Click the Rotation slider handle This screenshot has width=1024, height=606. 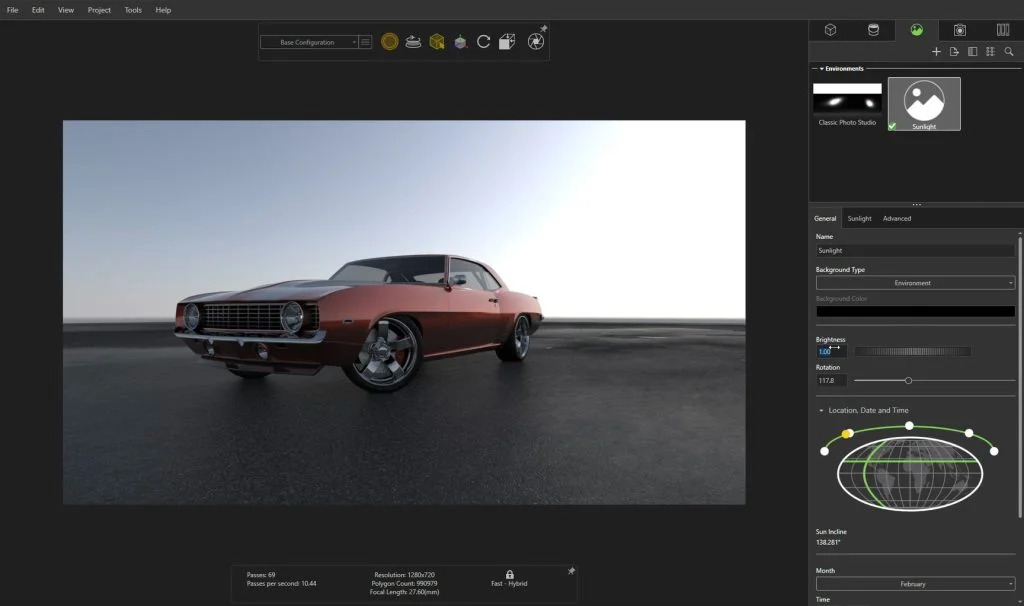[908, 380]
